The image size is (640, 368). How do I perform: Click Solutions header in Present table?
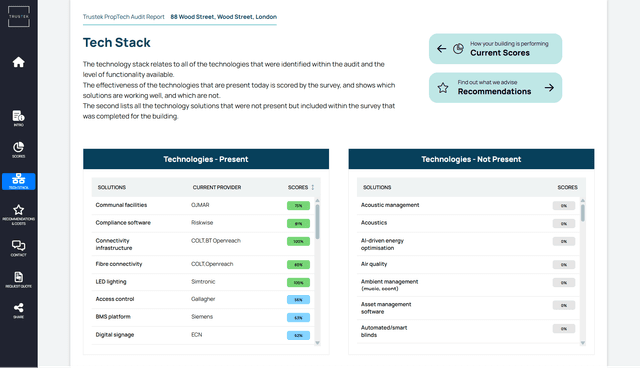coord(111,187)
